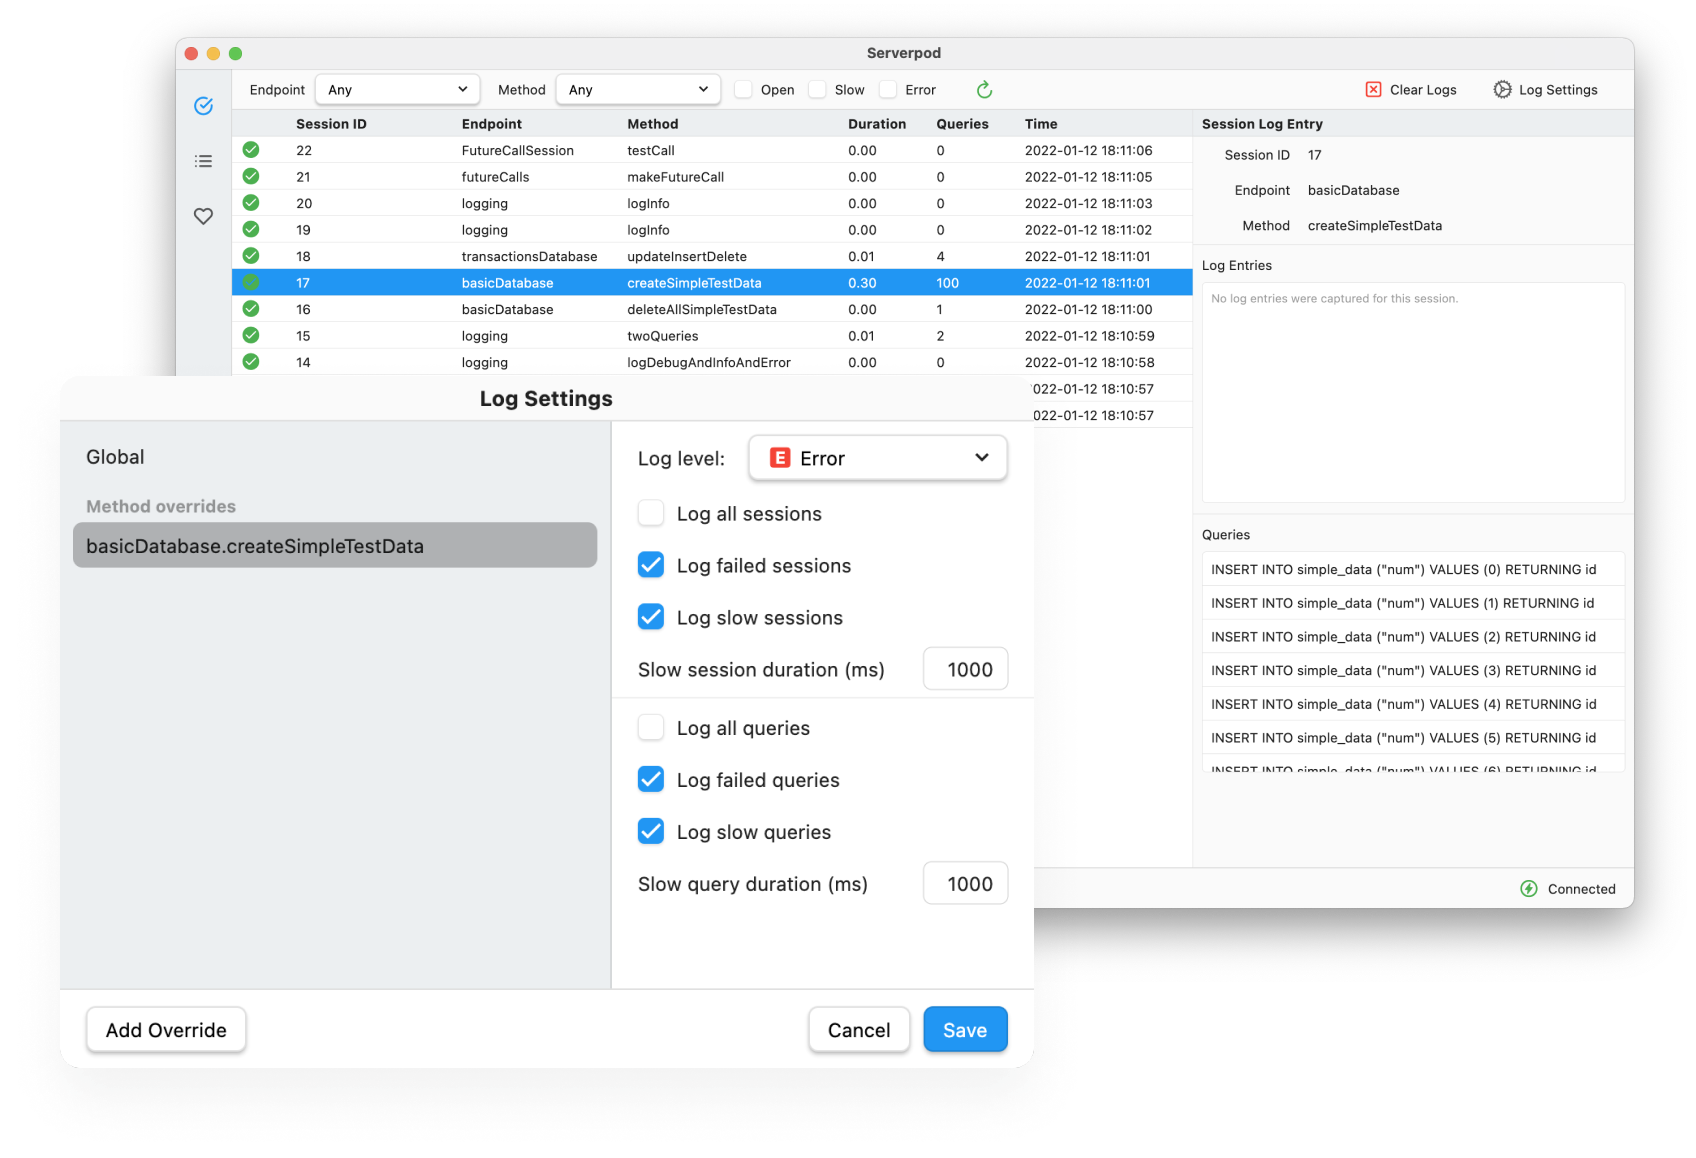This screenshot has width=1696, height=1158.
Task: Disable Log failed queries
Action: pos(650,779)
